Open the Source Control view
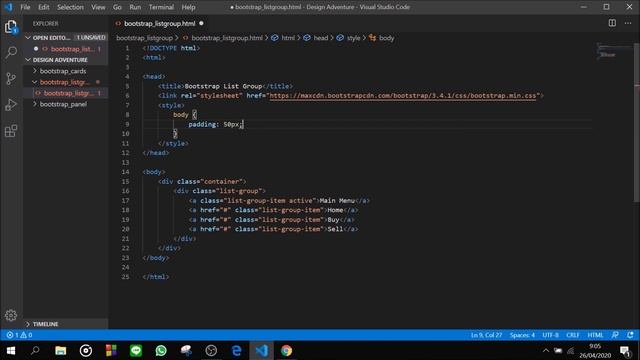The width and height of the screenshot is (640, 360). tap(11, 78)
